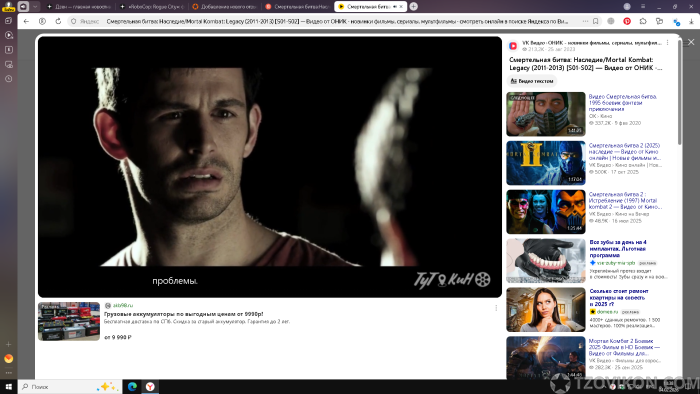Click the Yandex Mail icon in sidebar
700x394 pixels.
[x=8, y=358]
